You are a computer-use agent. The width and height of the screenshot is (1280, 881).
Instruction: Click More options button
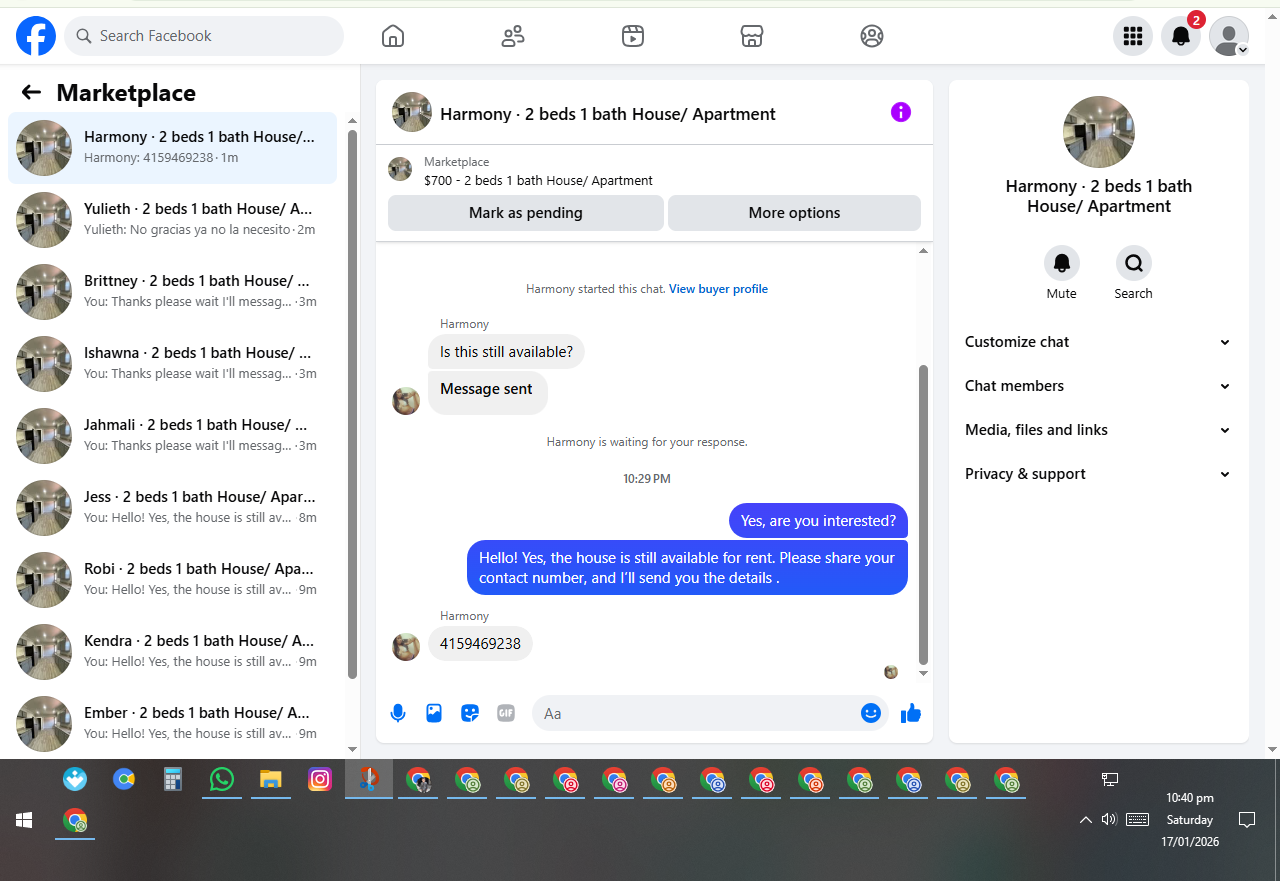[794, 213]
